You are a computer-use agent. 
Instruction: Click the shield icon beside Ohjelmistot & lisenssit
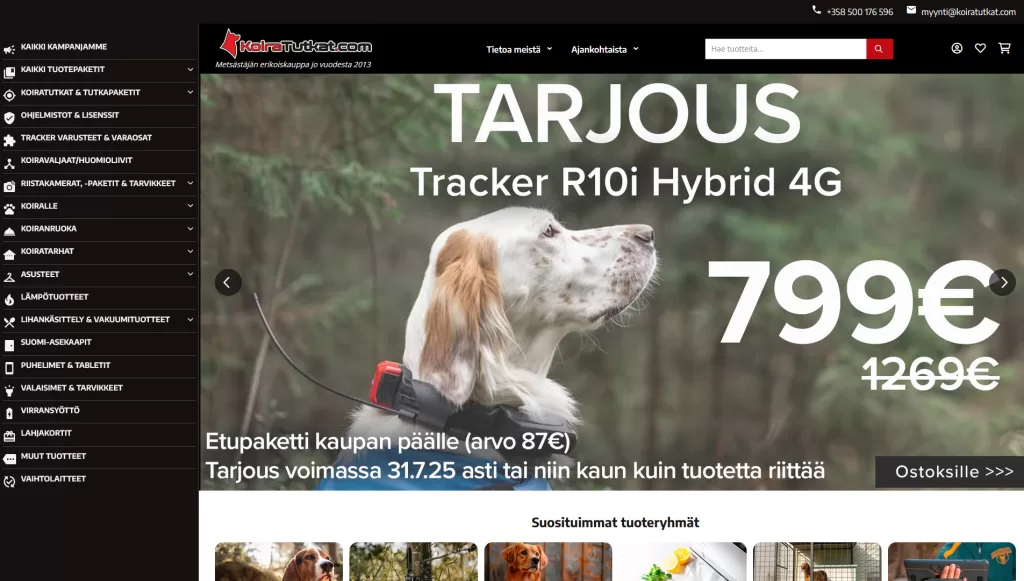tap(9, 118)
